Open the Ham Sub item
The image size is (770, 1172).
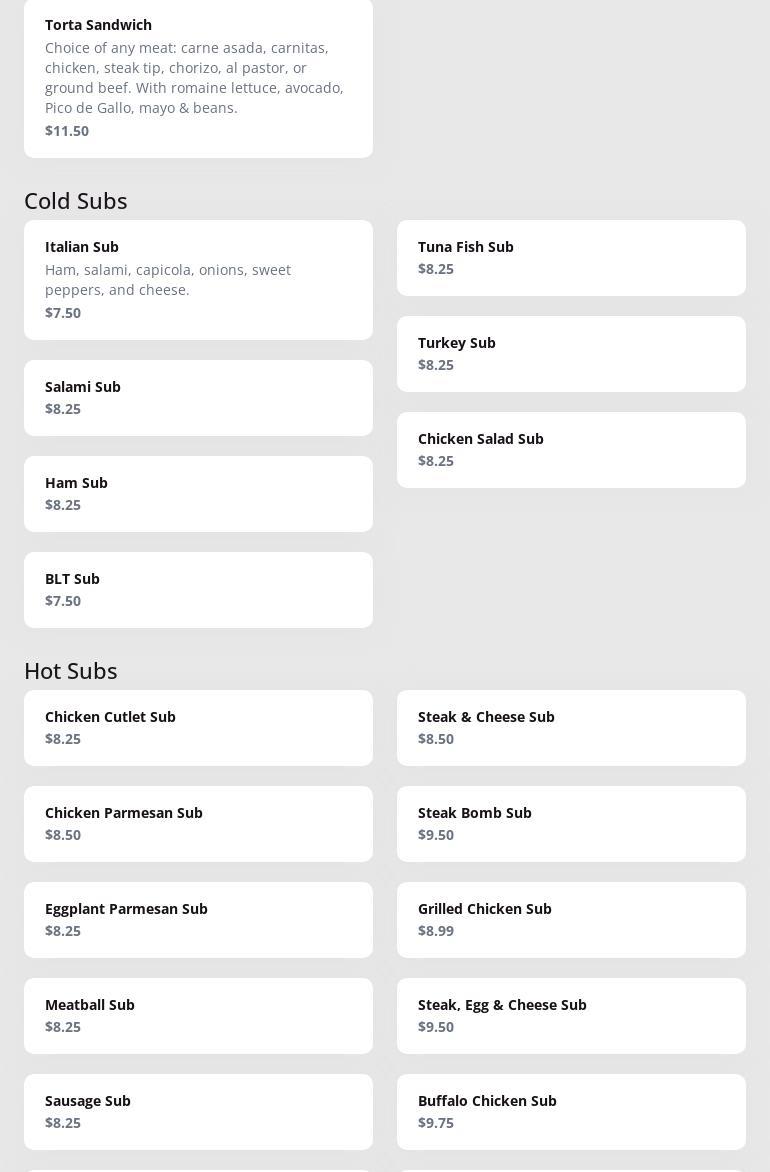point(198,493)
